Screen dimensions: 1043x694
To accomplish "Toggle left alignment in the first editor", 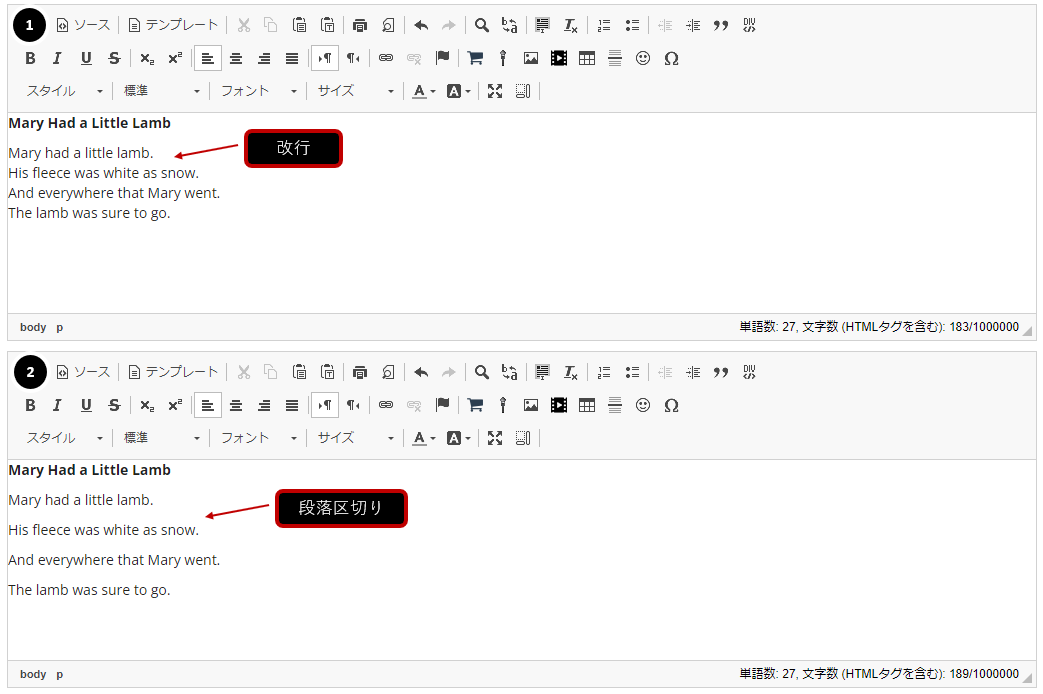I will click(x=208, y=58).
